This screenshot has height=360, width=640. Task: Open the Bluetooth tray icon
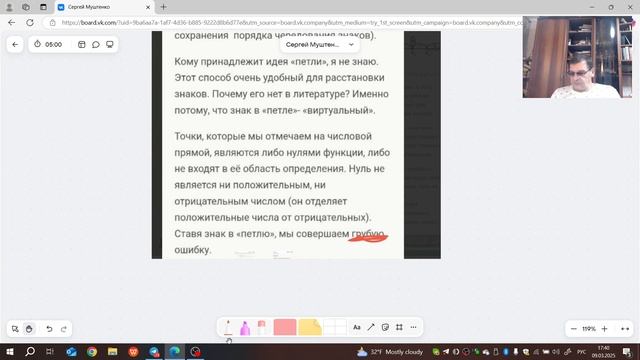tap(506, 351)
